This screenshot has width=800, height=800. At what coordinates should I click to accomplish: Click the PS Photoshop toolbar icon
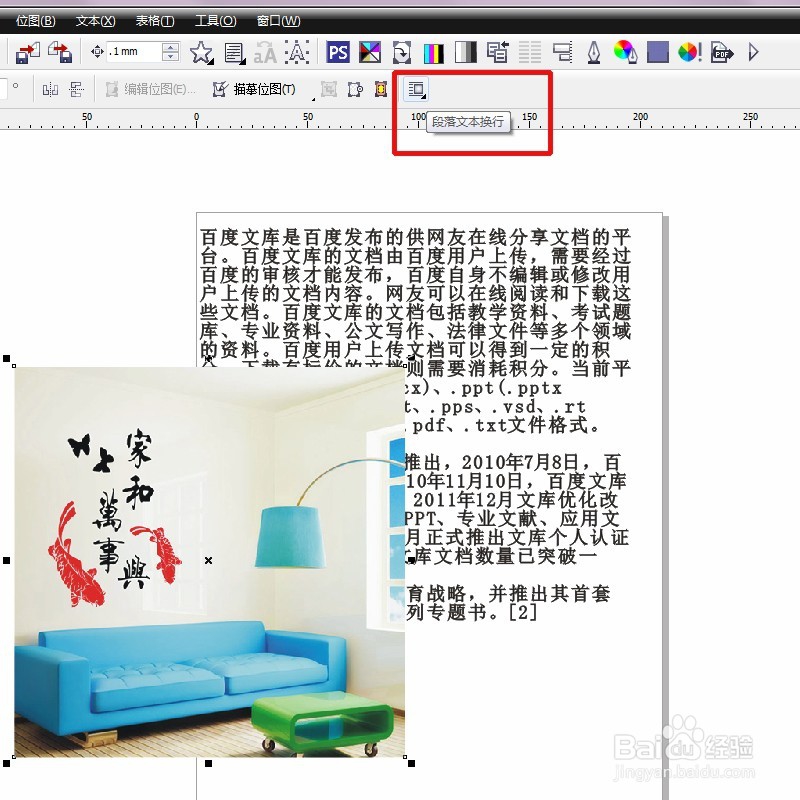[x=338, y=52]
